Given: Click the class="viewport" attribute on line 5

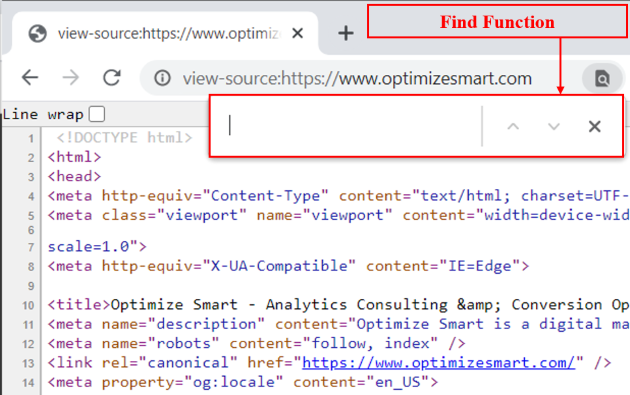Looking at the screenshot, I should click(x=174, y=215).
